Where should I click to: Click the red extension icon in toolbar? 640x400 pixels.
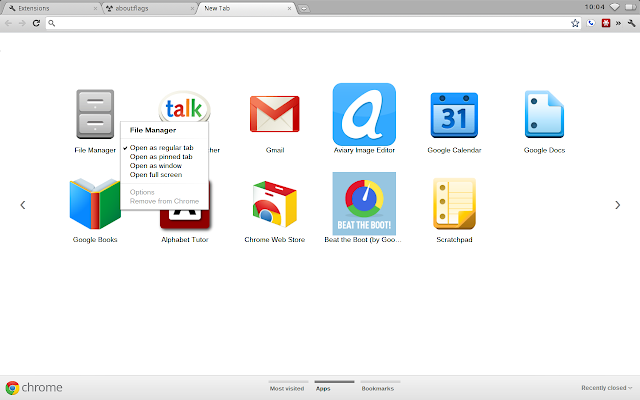coord(606,23)
